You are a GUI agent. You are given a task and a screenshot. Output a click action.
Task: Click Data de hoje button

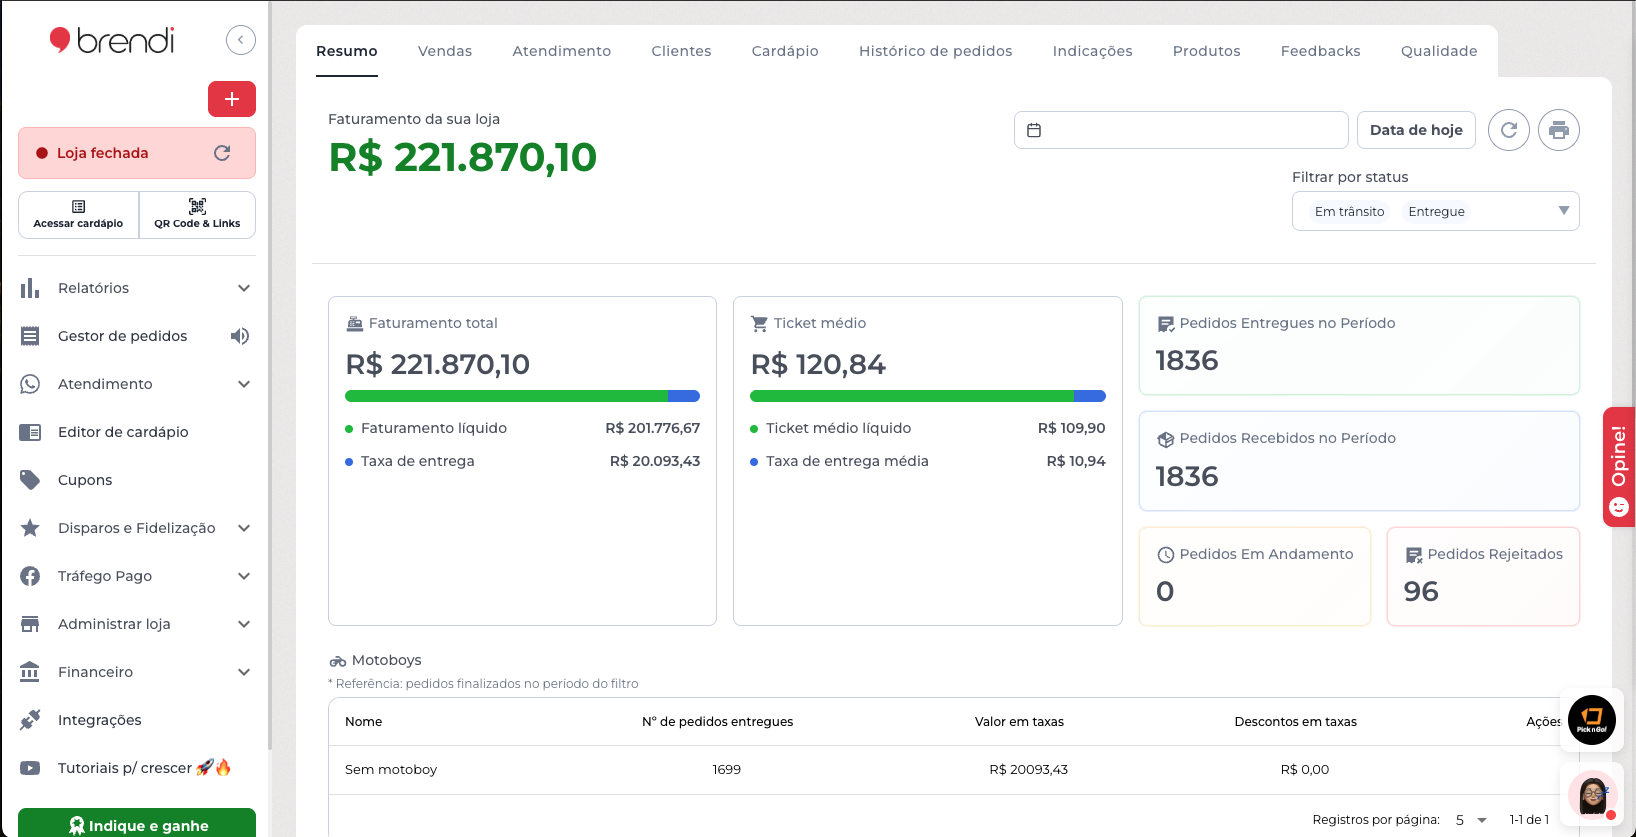pos(1416,130)
